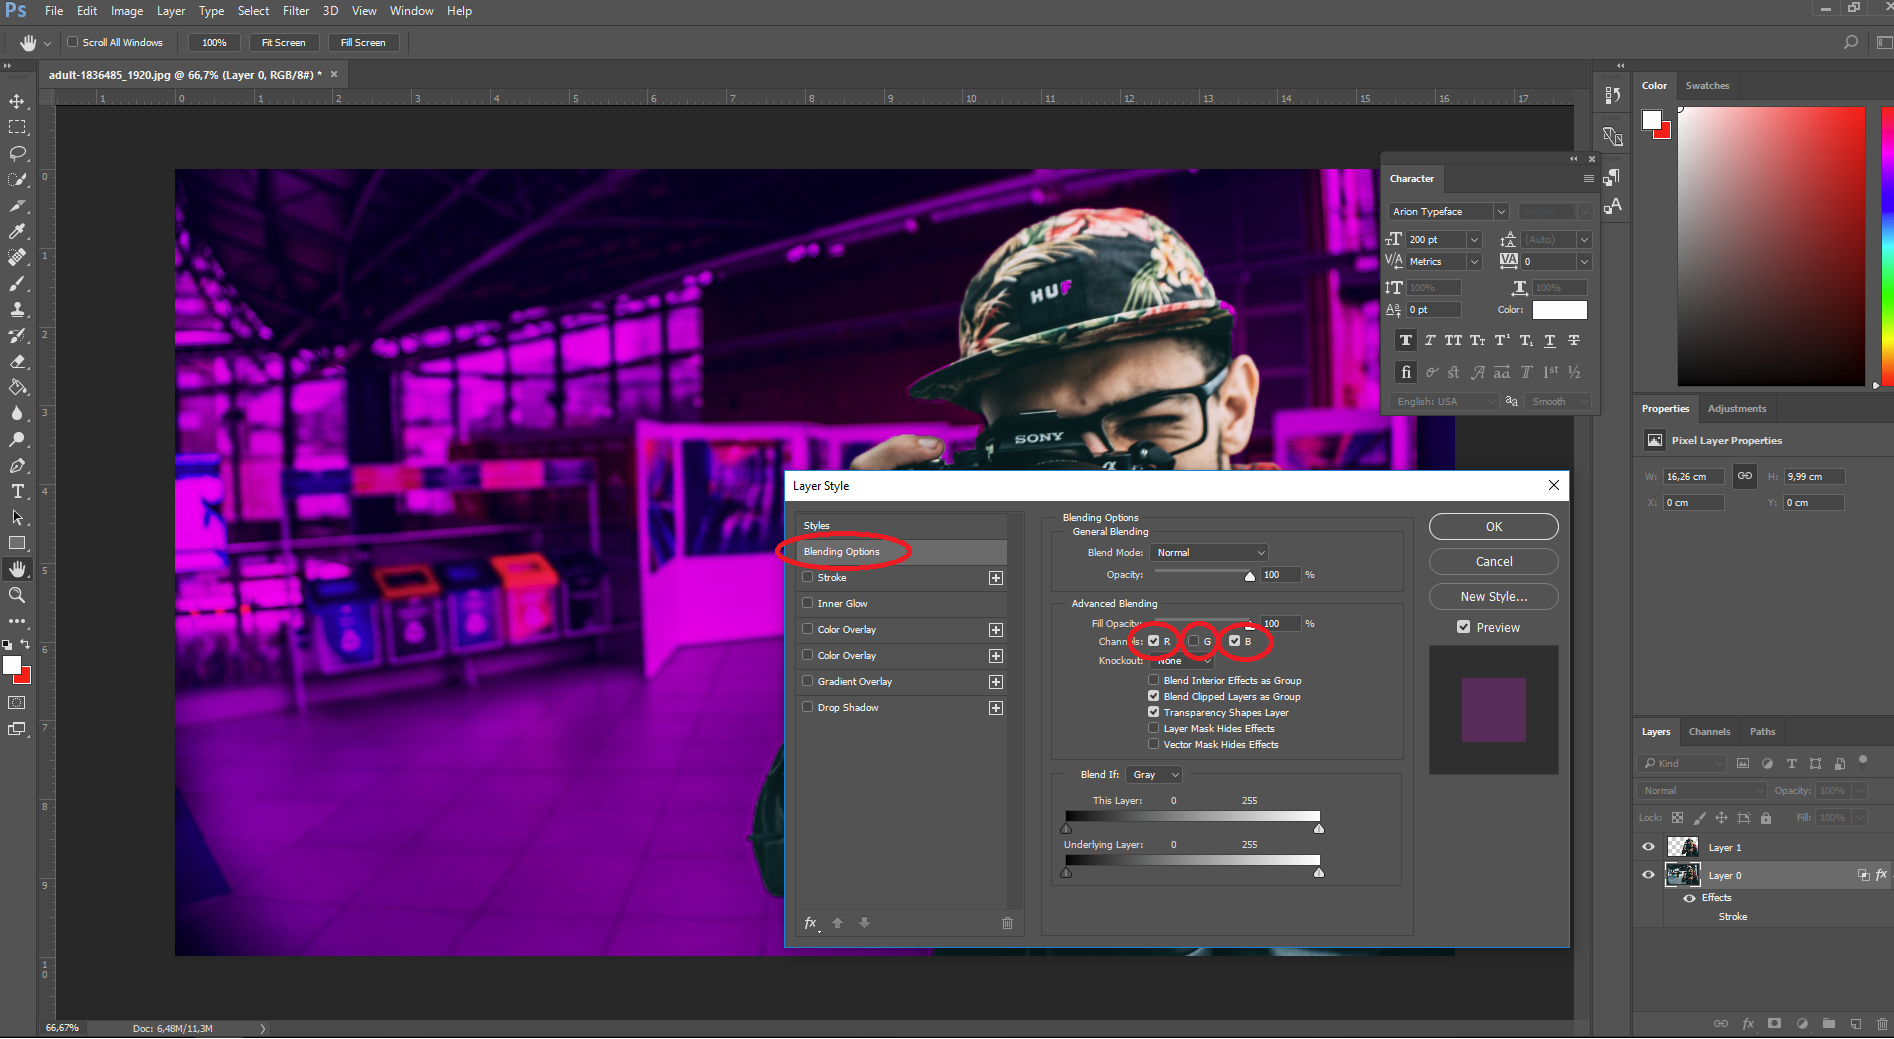Open the Filter menu

pyautogui.click(x=296, y=11)
